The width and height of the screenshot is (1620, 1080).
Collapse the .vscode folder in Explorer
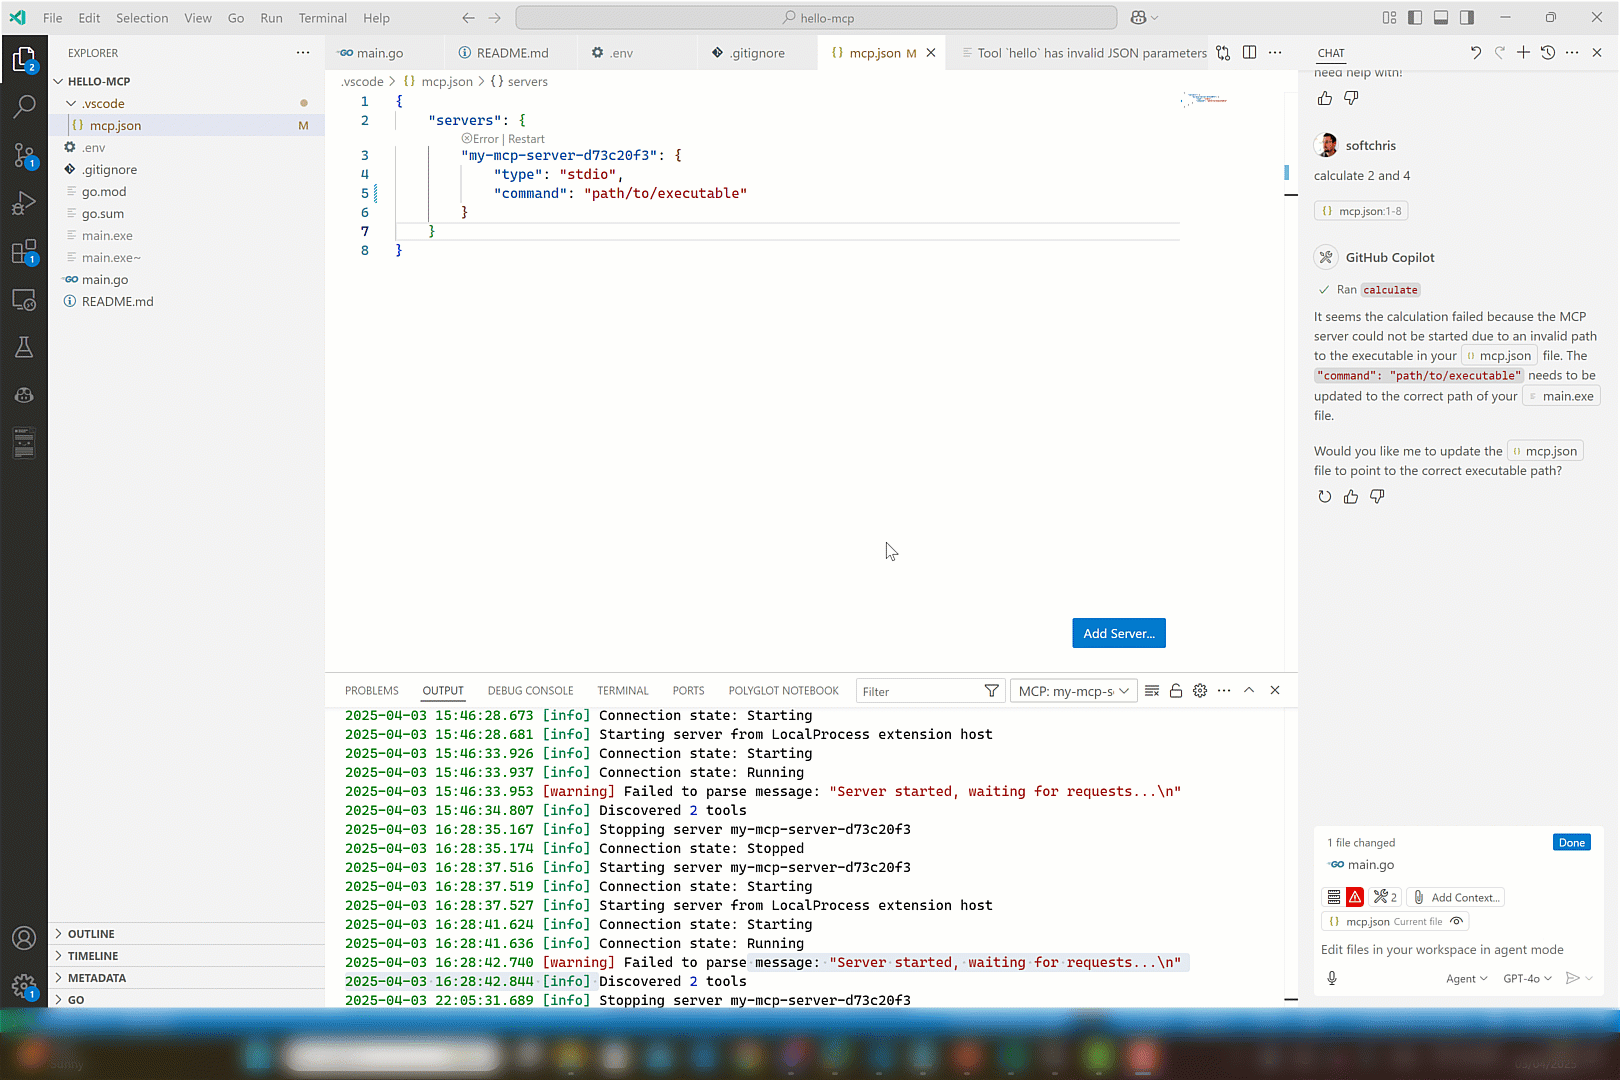70,103
